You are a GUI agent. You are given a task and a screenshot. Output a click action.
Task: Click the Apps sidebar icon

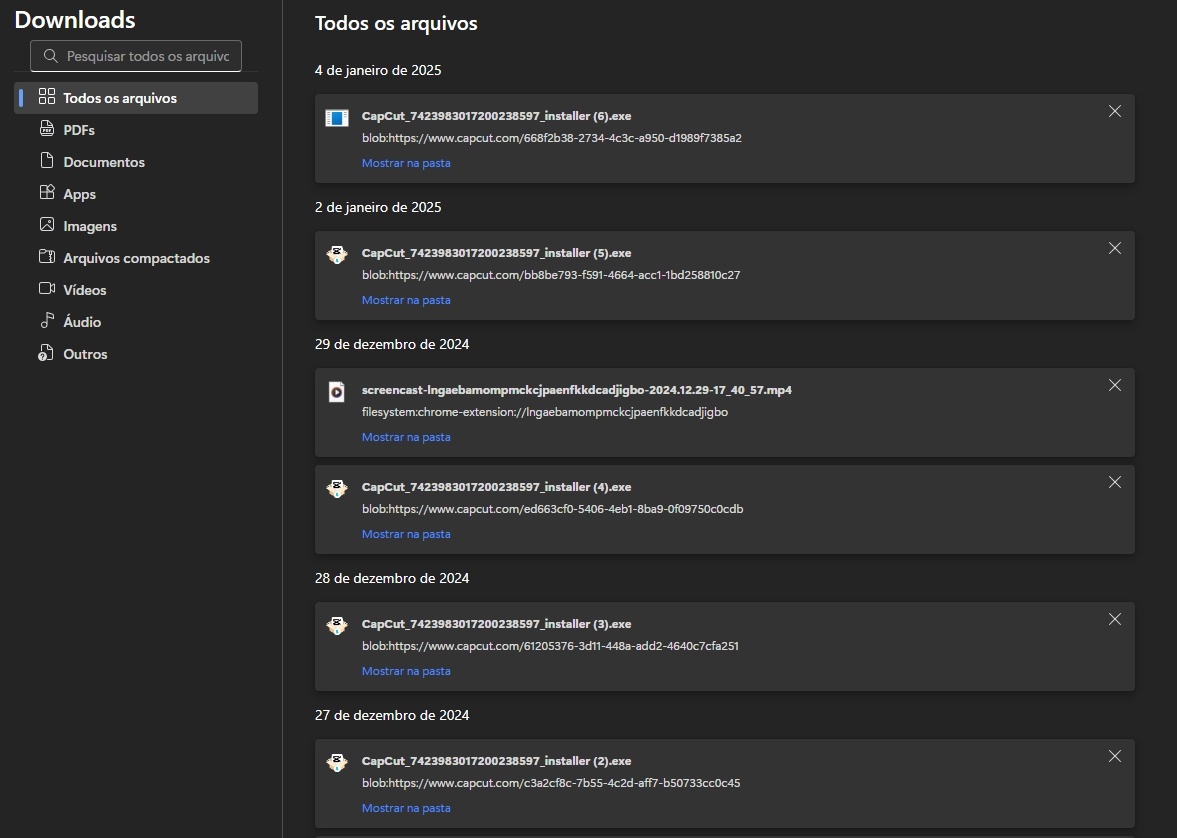pos(47,192)
